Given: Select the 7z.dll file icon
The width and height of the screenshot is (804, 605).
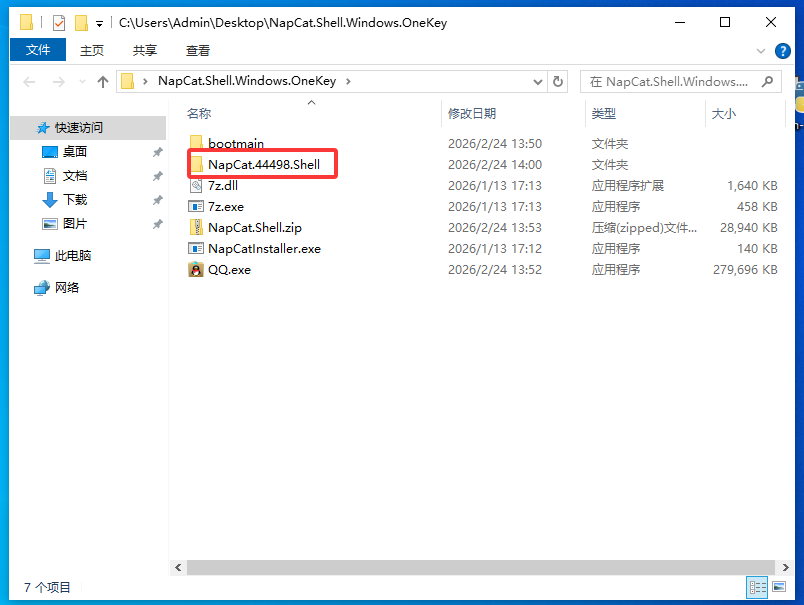Looking at the screenshot, I should tap(196, 185).
